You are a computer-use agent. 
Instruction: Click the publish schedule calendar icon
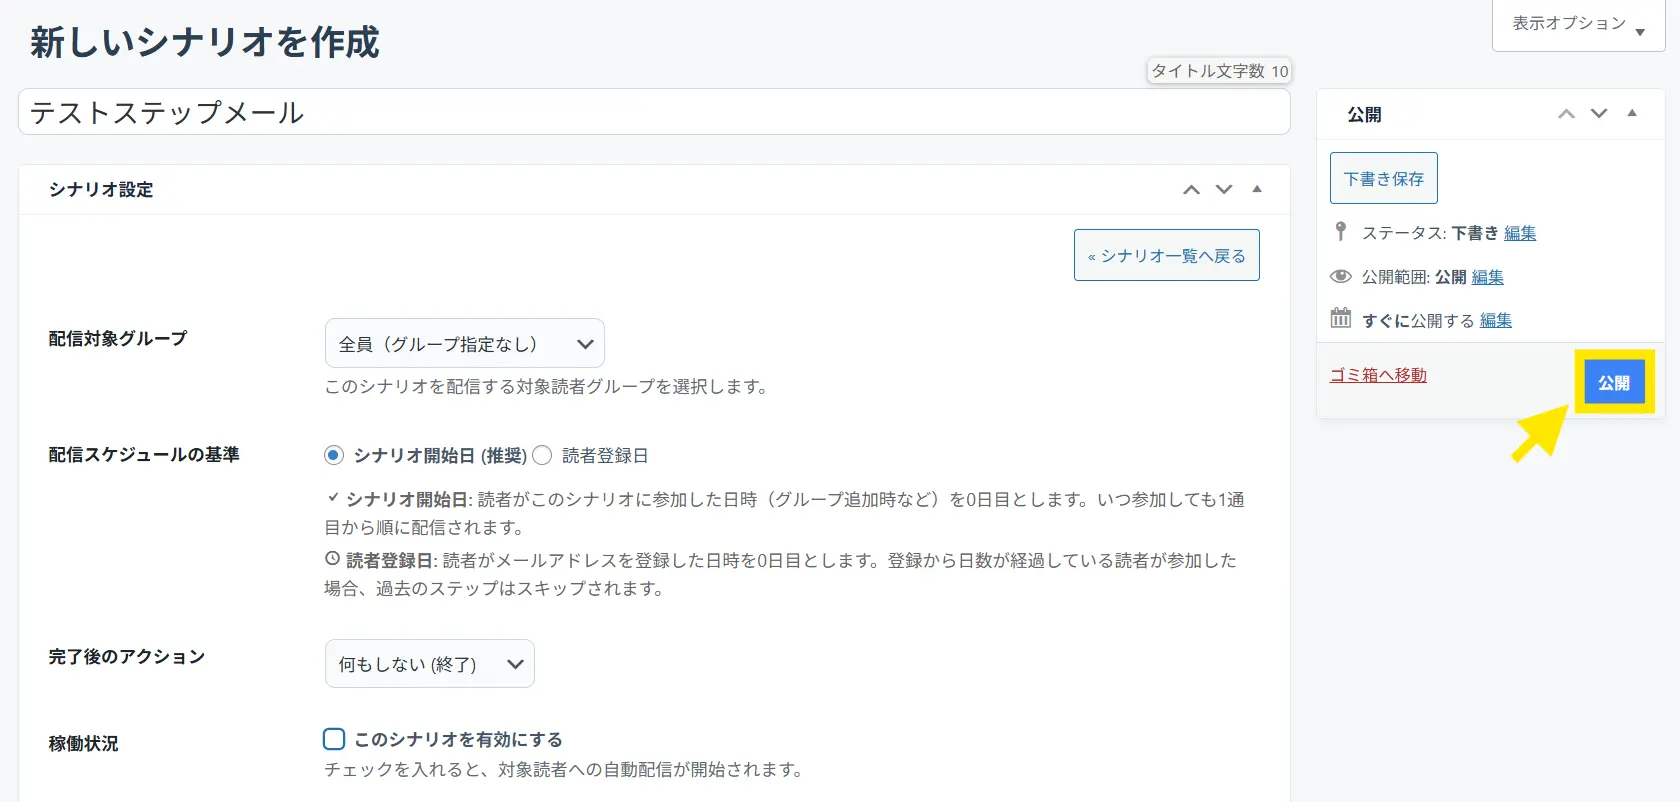1341,319
